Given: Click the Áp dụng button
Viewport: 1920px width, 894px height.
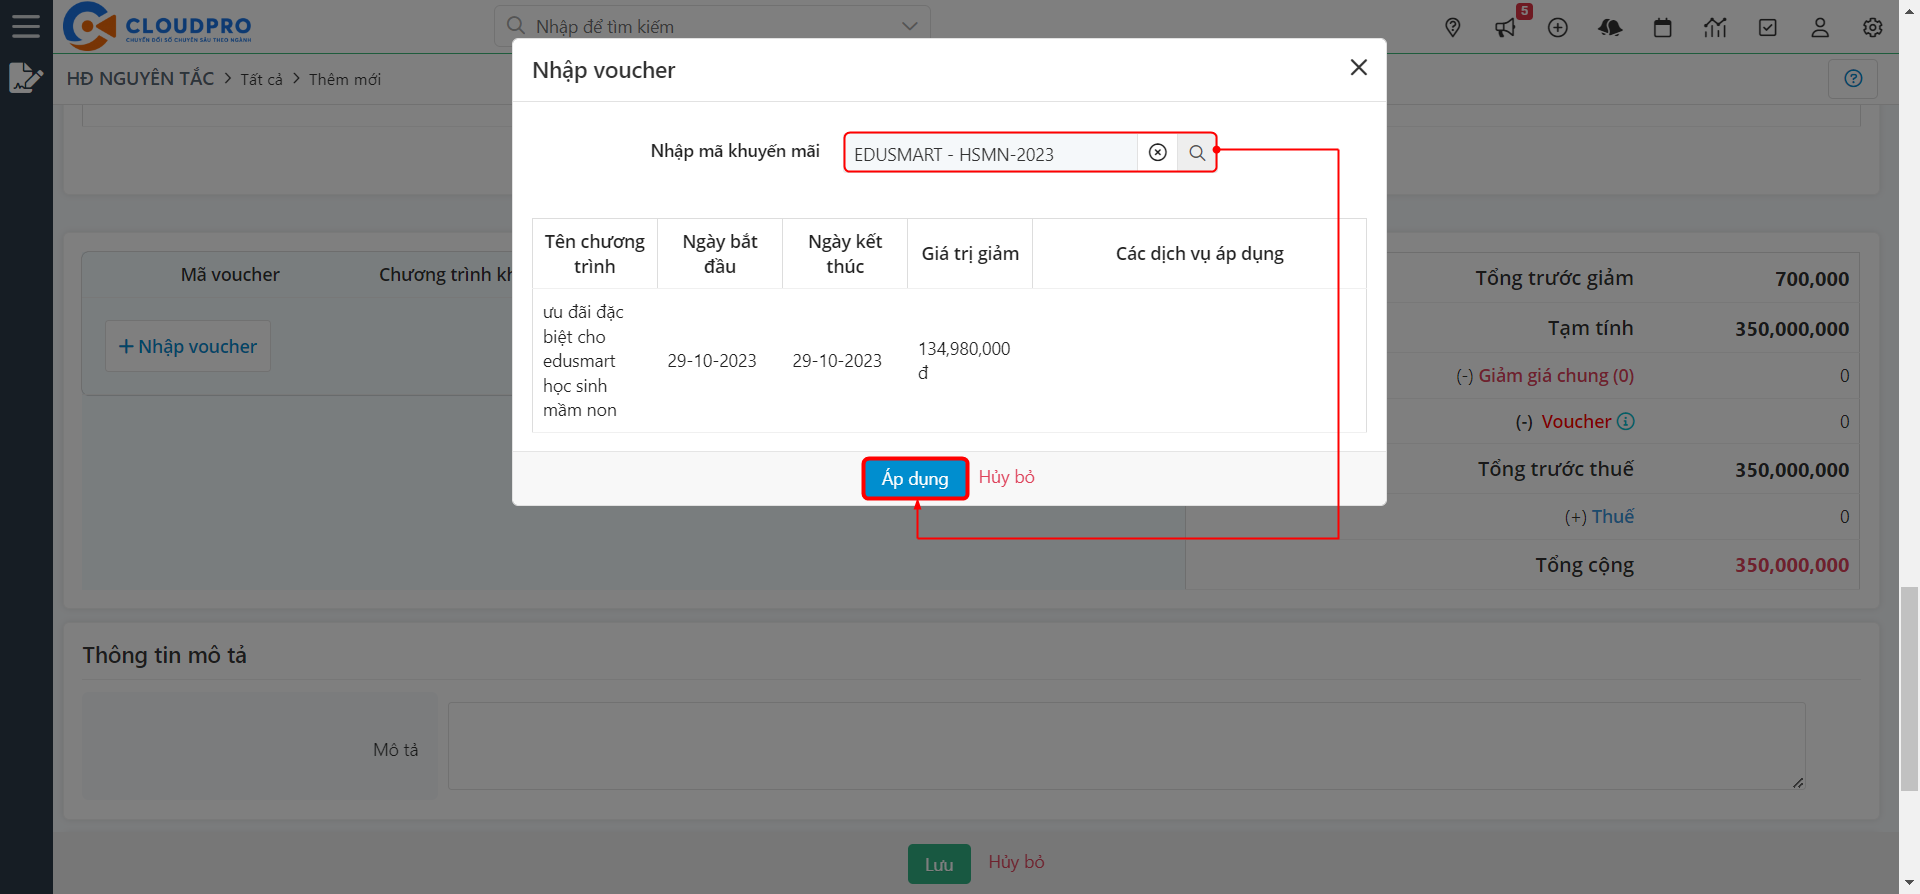Looking at the screenshot, I should [915, 478].
